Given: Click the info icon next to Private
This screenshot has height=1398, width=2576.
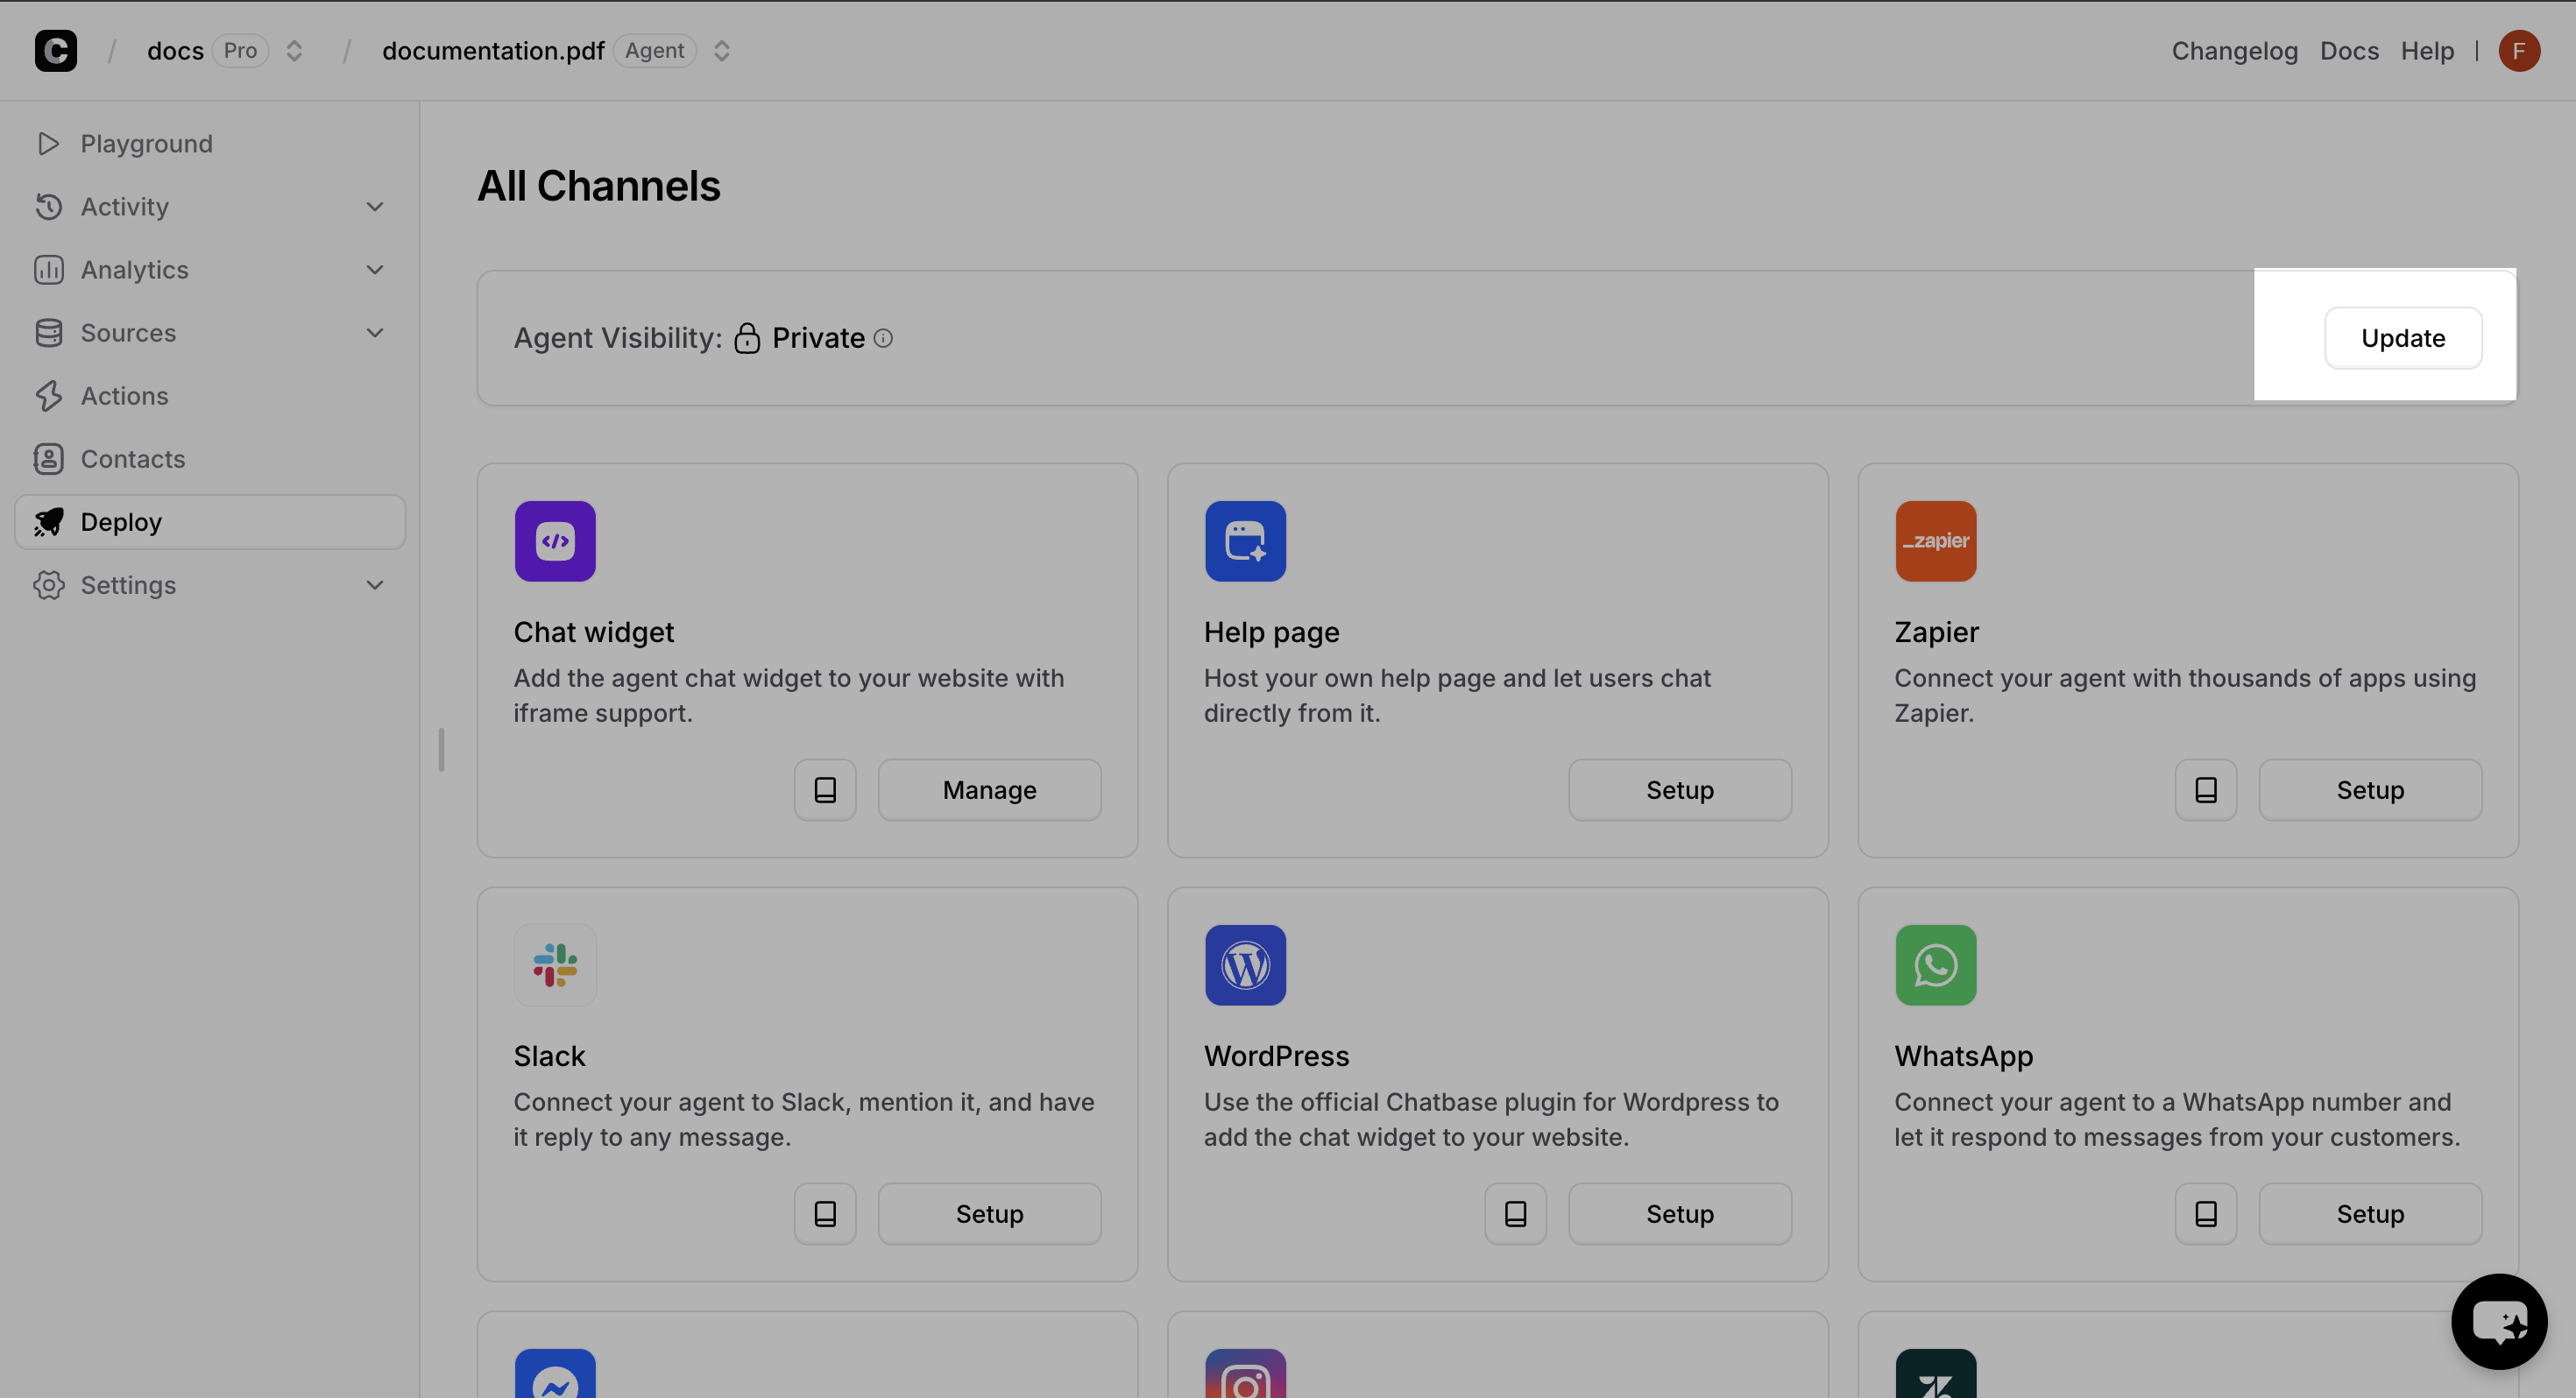Looking at the screenshot, I should (883, 338).
